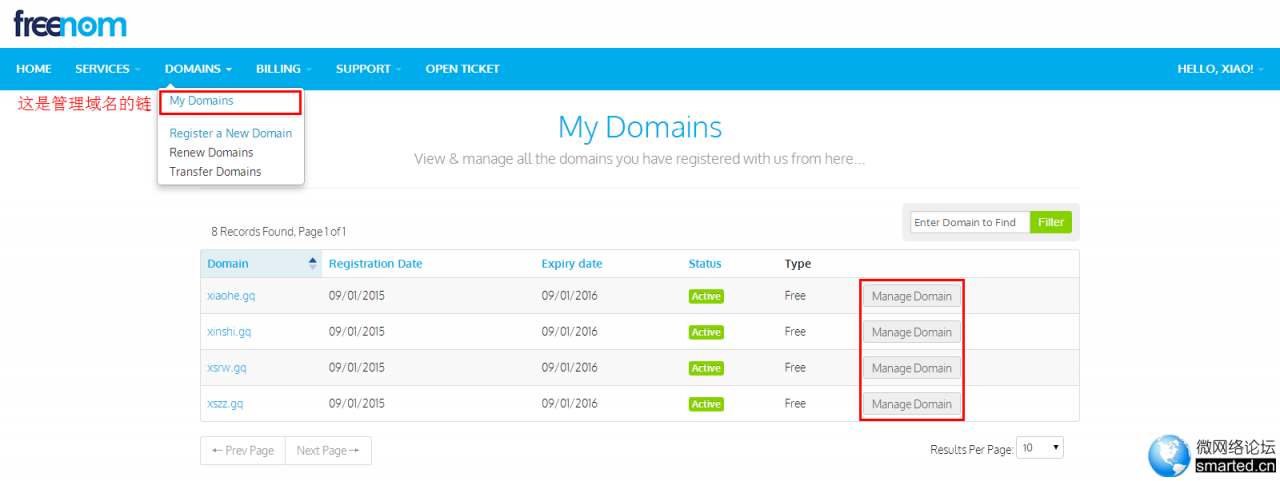Choose Register a New Domain
Screen dimensions: 1280x481
click(231, 133)
